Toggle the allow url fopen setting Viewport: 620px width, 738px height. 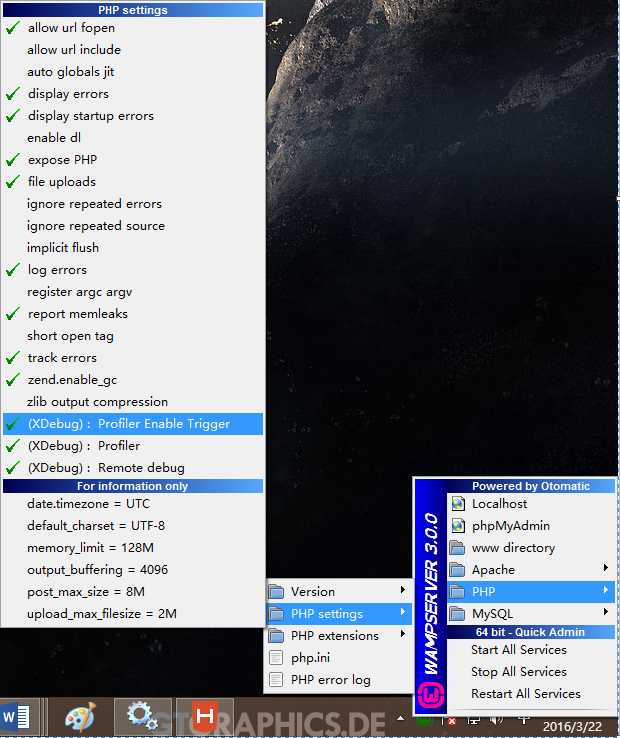coord(133,28)
